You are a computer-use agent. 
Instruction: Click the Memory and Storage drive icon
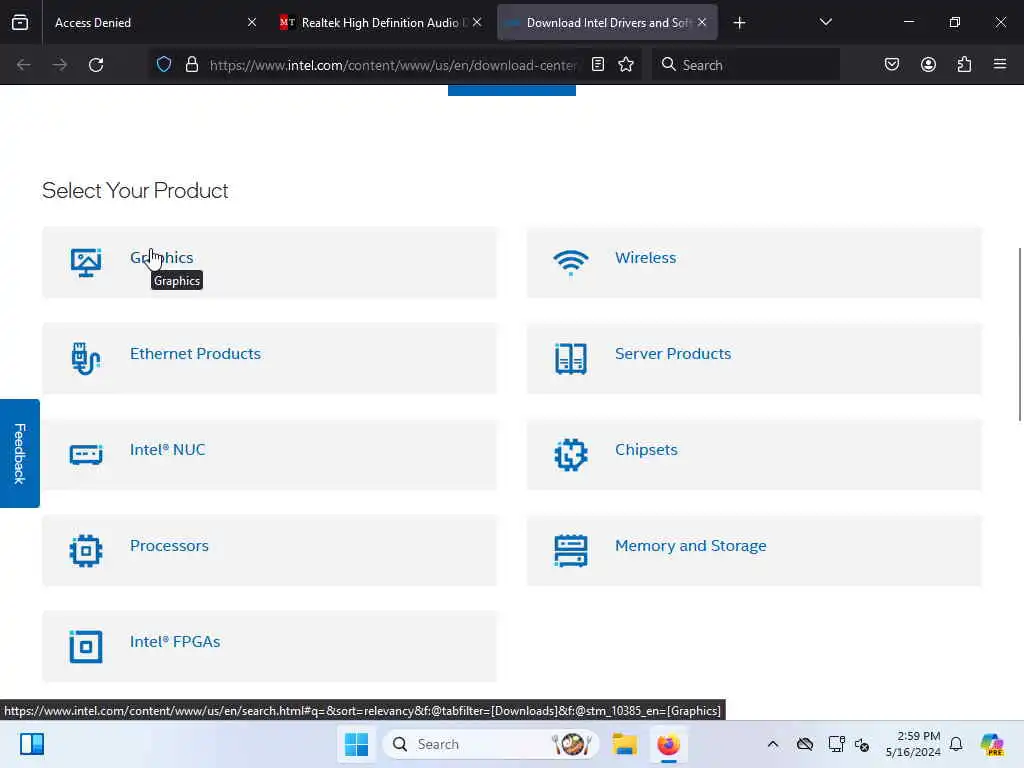click(x=571, y=551)
